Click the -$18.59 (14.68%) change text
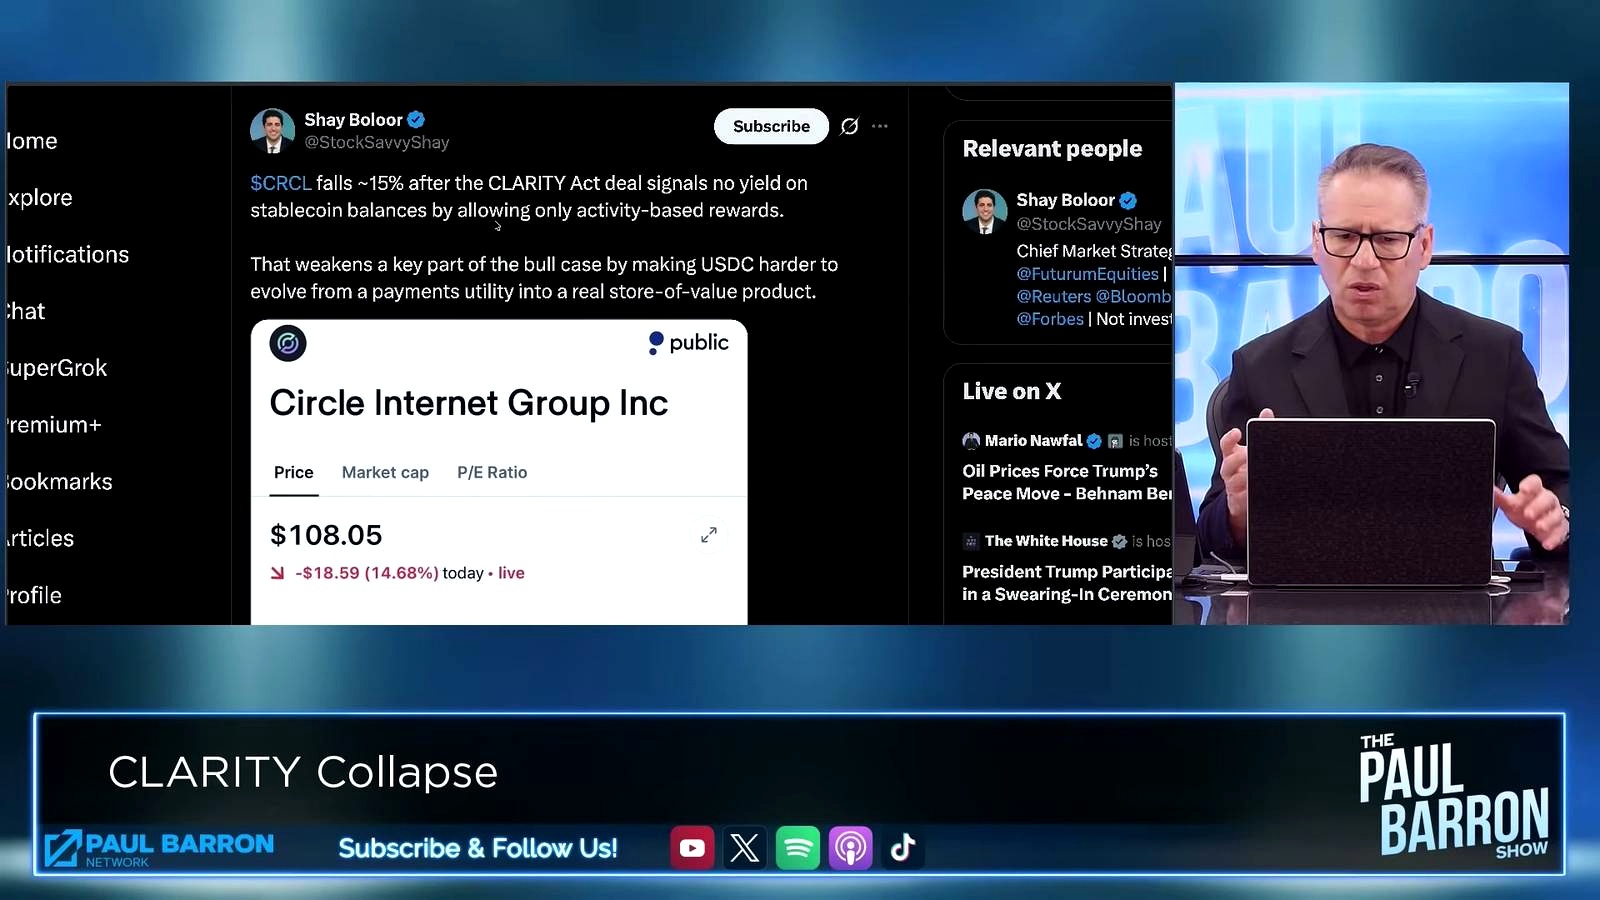Screen dimensions: 1600x900 point(367,573)
